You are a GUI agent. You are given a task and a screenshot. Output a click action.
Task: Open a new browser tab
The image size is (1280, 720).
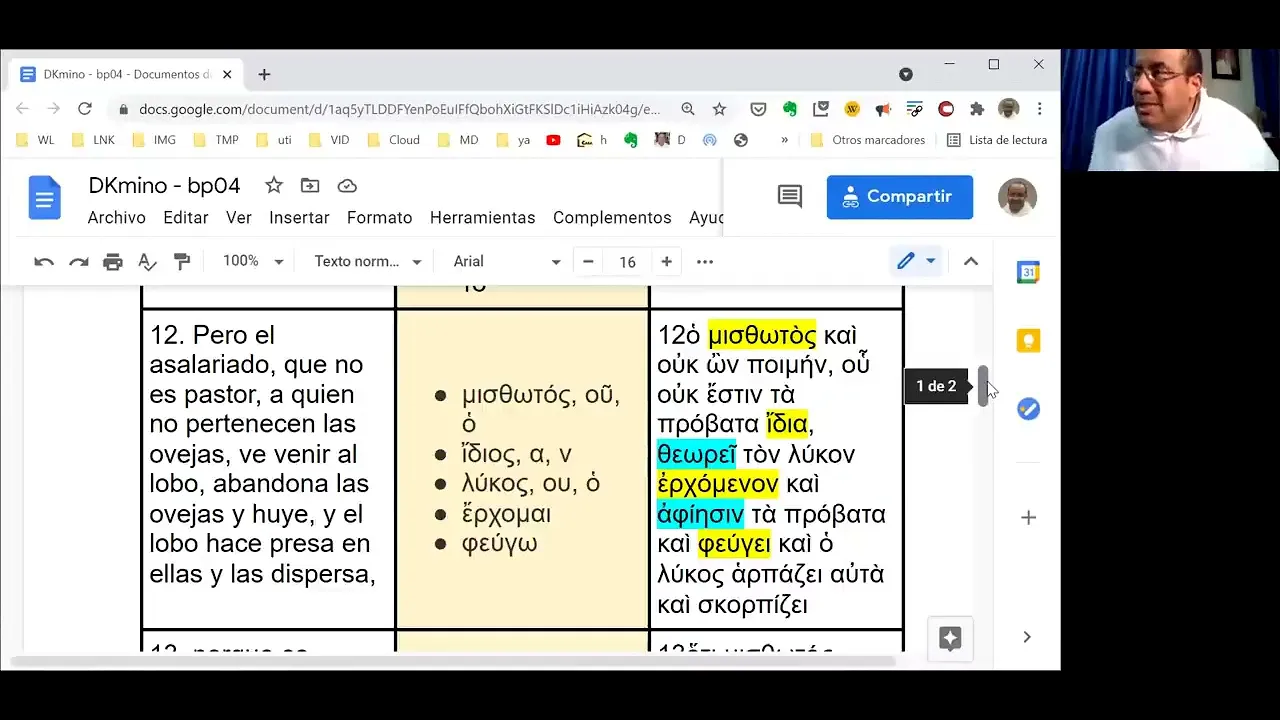coord(264,74)
